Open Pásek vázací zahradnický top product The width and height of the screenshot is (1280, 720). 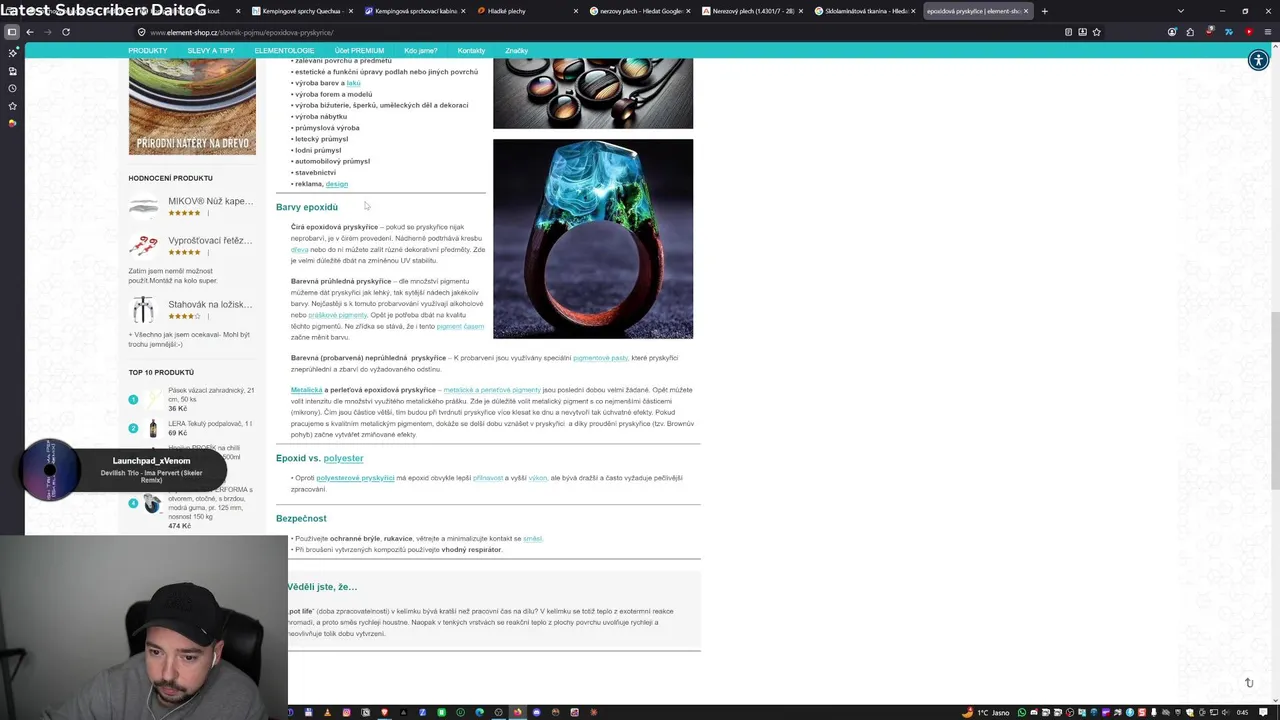click(x=211, y=395)
